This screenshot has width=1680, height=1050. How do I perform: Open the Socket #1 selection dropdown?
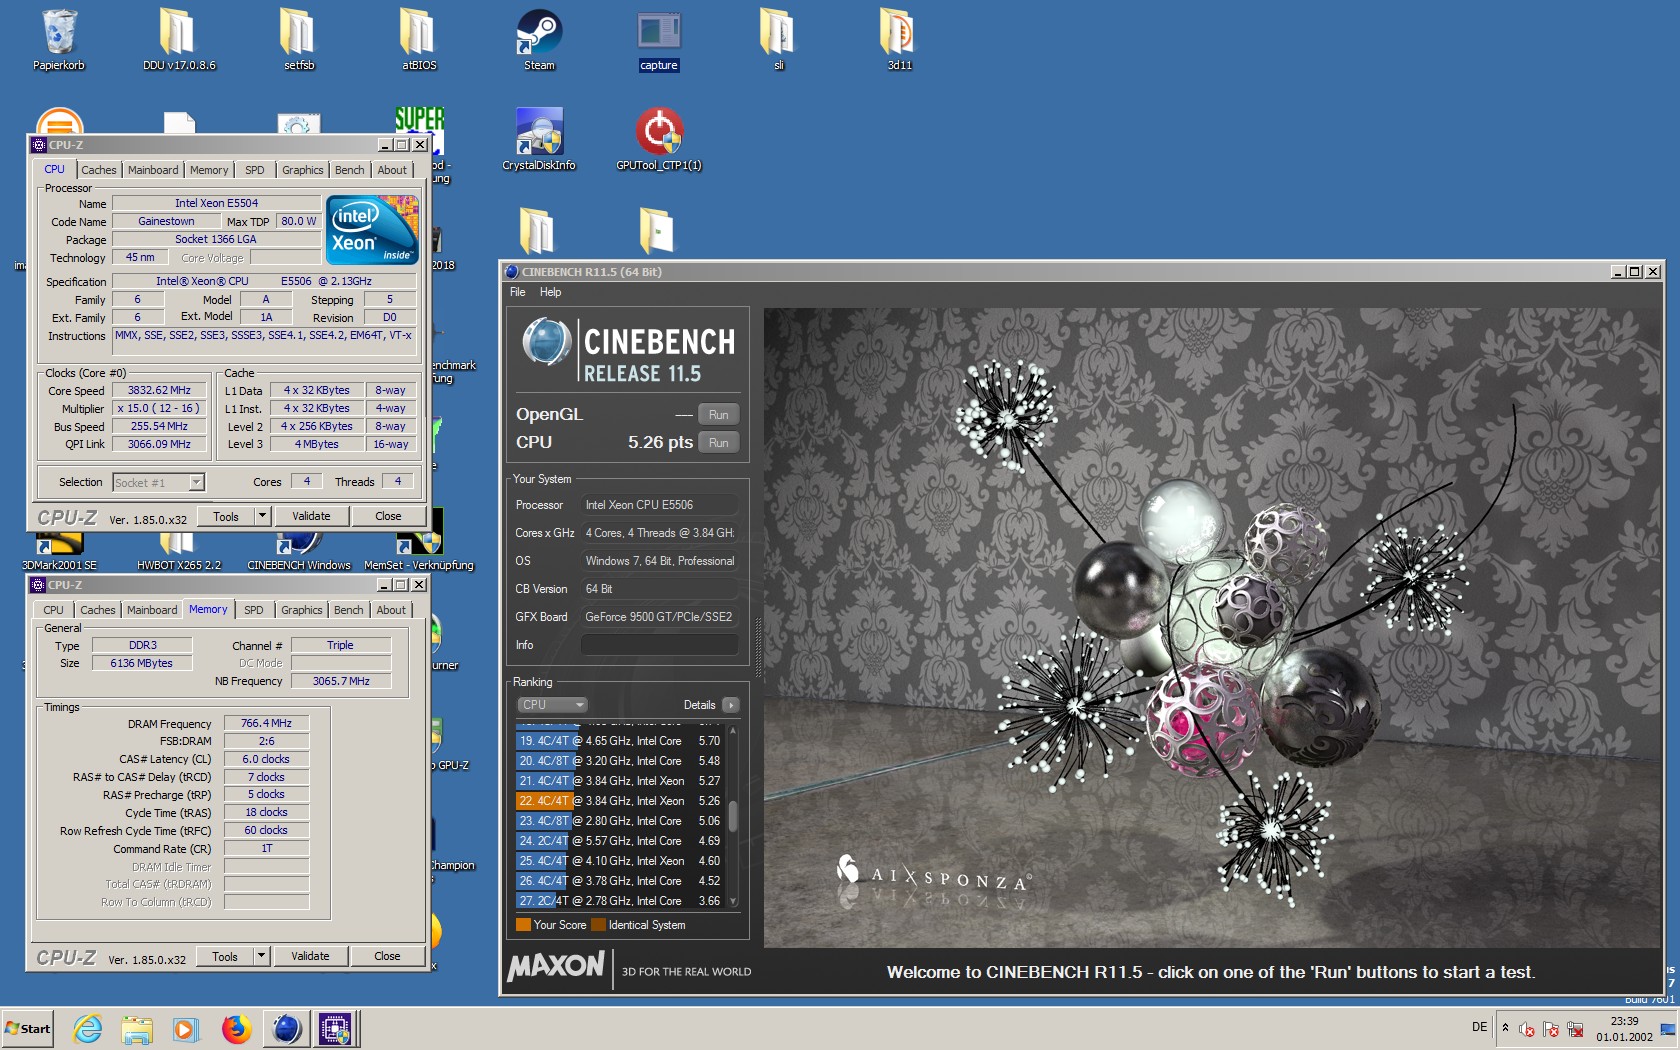pyautogui.click(x=196, y=483)
